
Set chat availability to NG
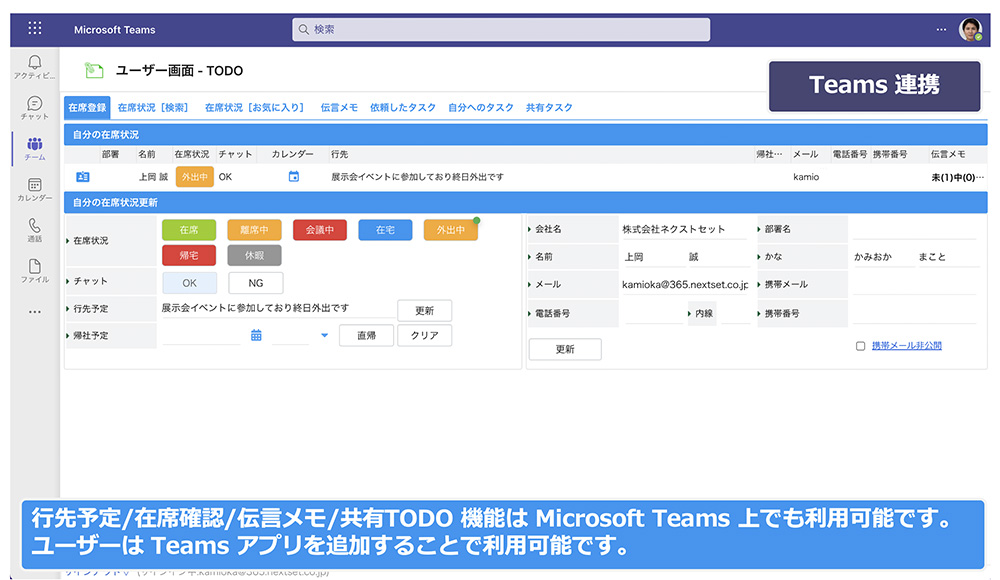point(256,283)
